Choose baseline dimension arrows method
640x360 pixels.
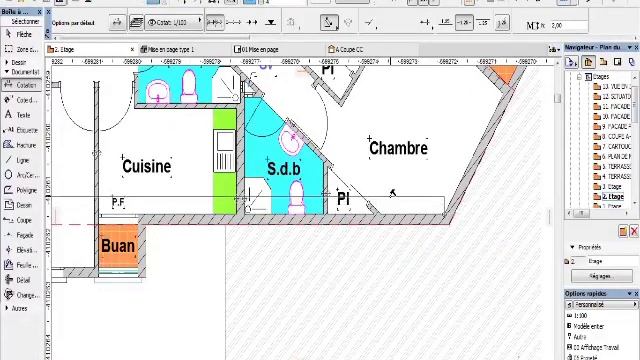click(x=252, y=22)
